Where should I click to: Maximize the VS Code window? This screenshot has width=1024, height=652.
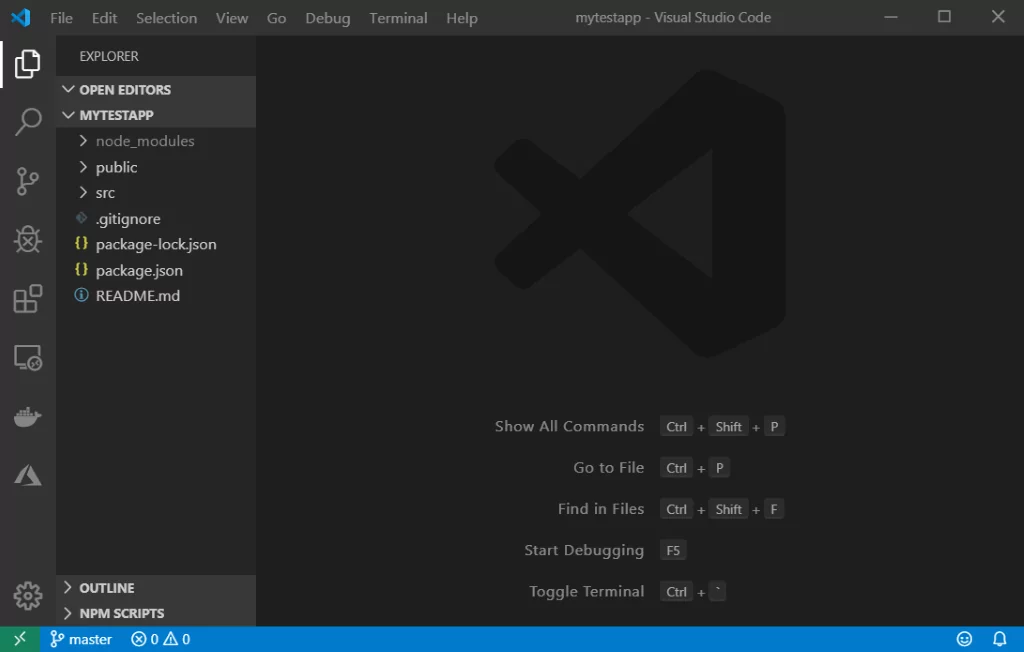pos(944,18)
